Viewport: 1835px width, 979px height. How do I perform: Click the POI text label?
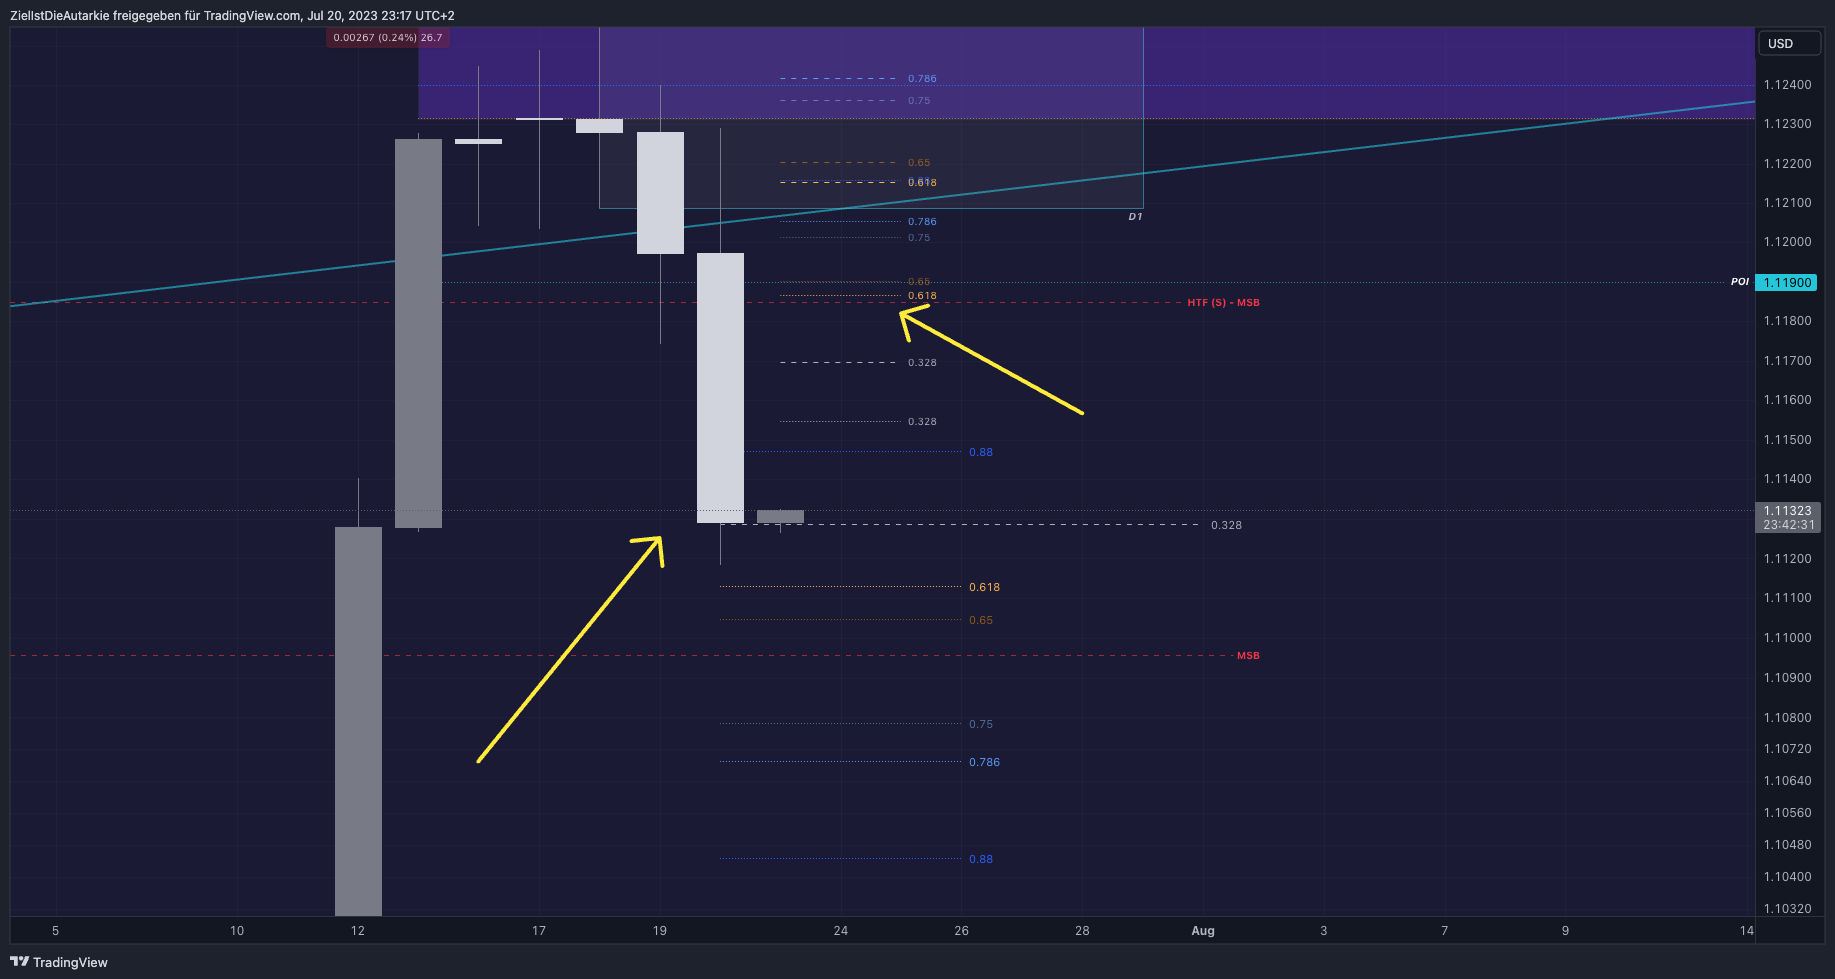point(1740,282)
